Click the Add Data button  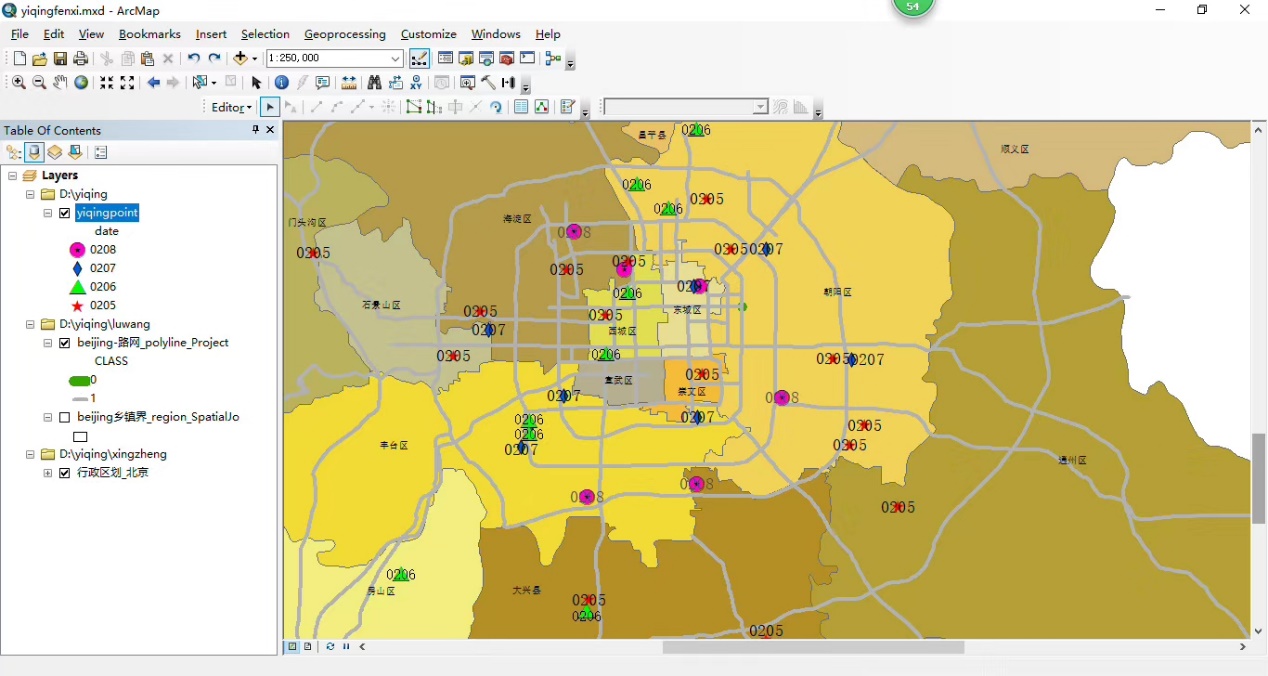[x=241, y=59]
